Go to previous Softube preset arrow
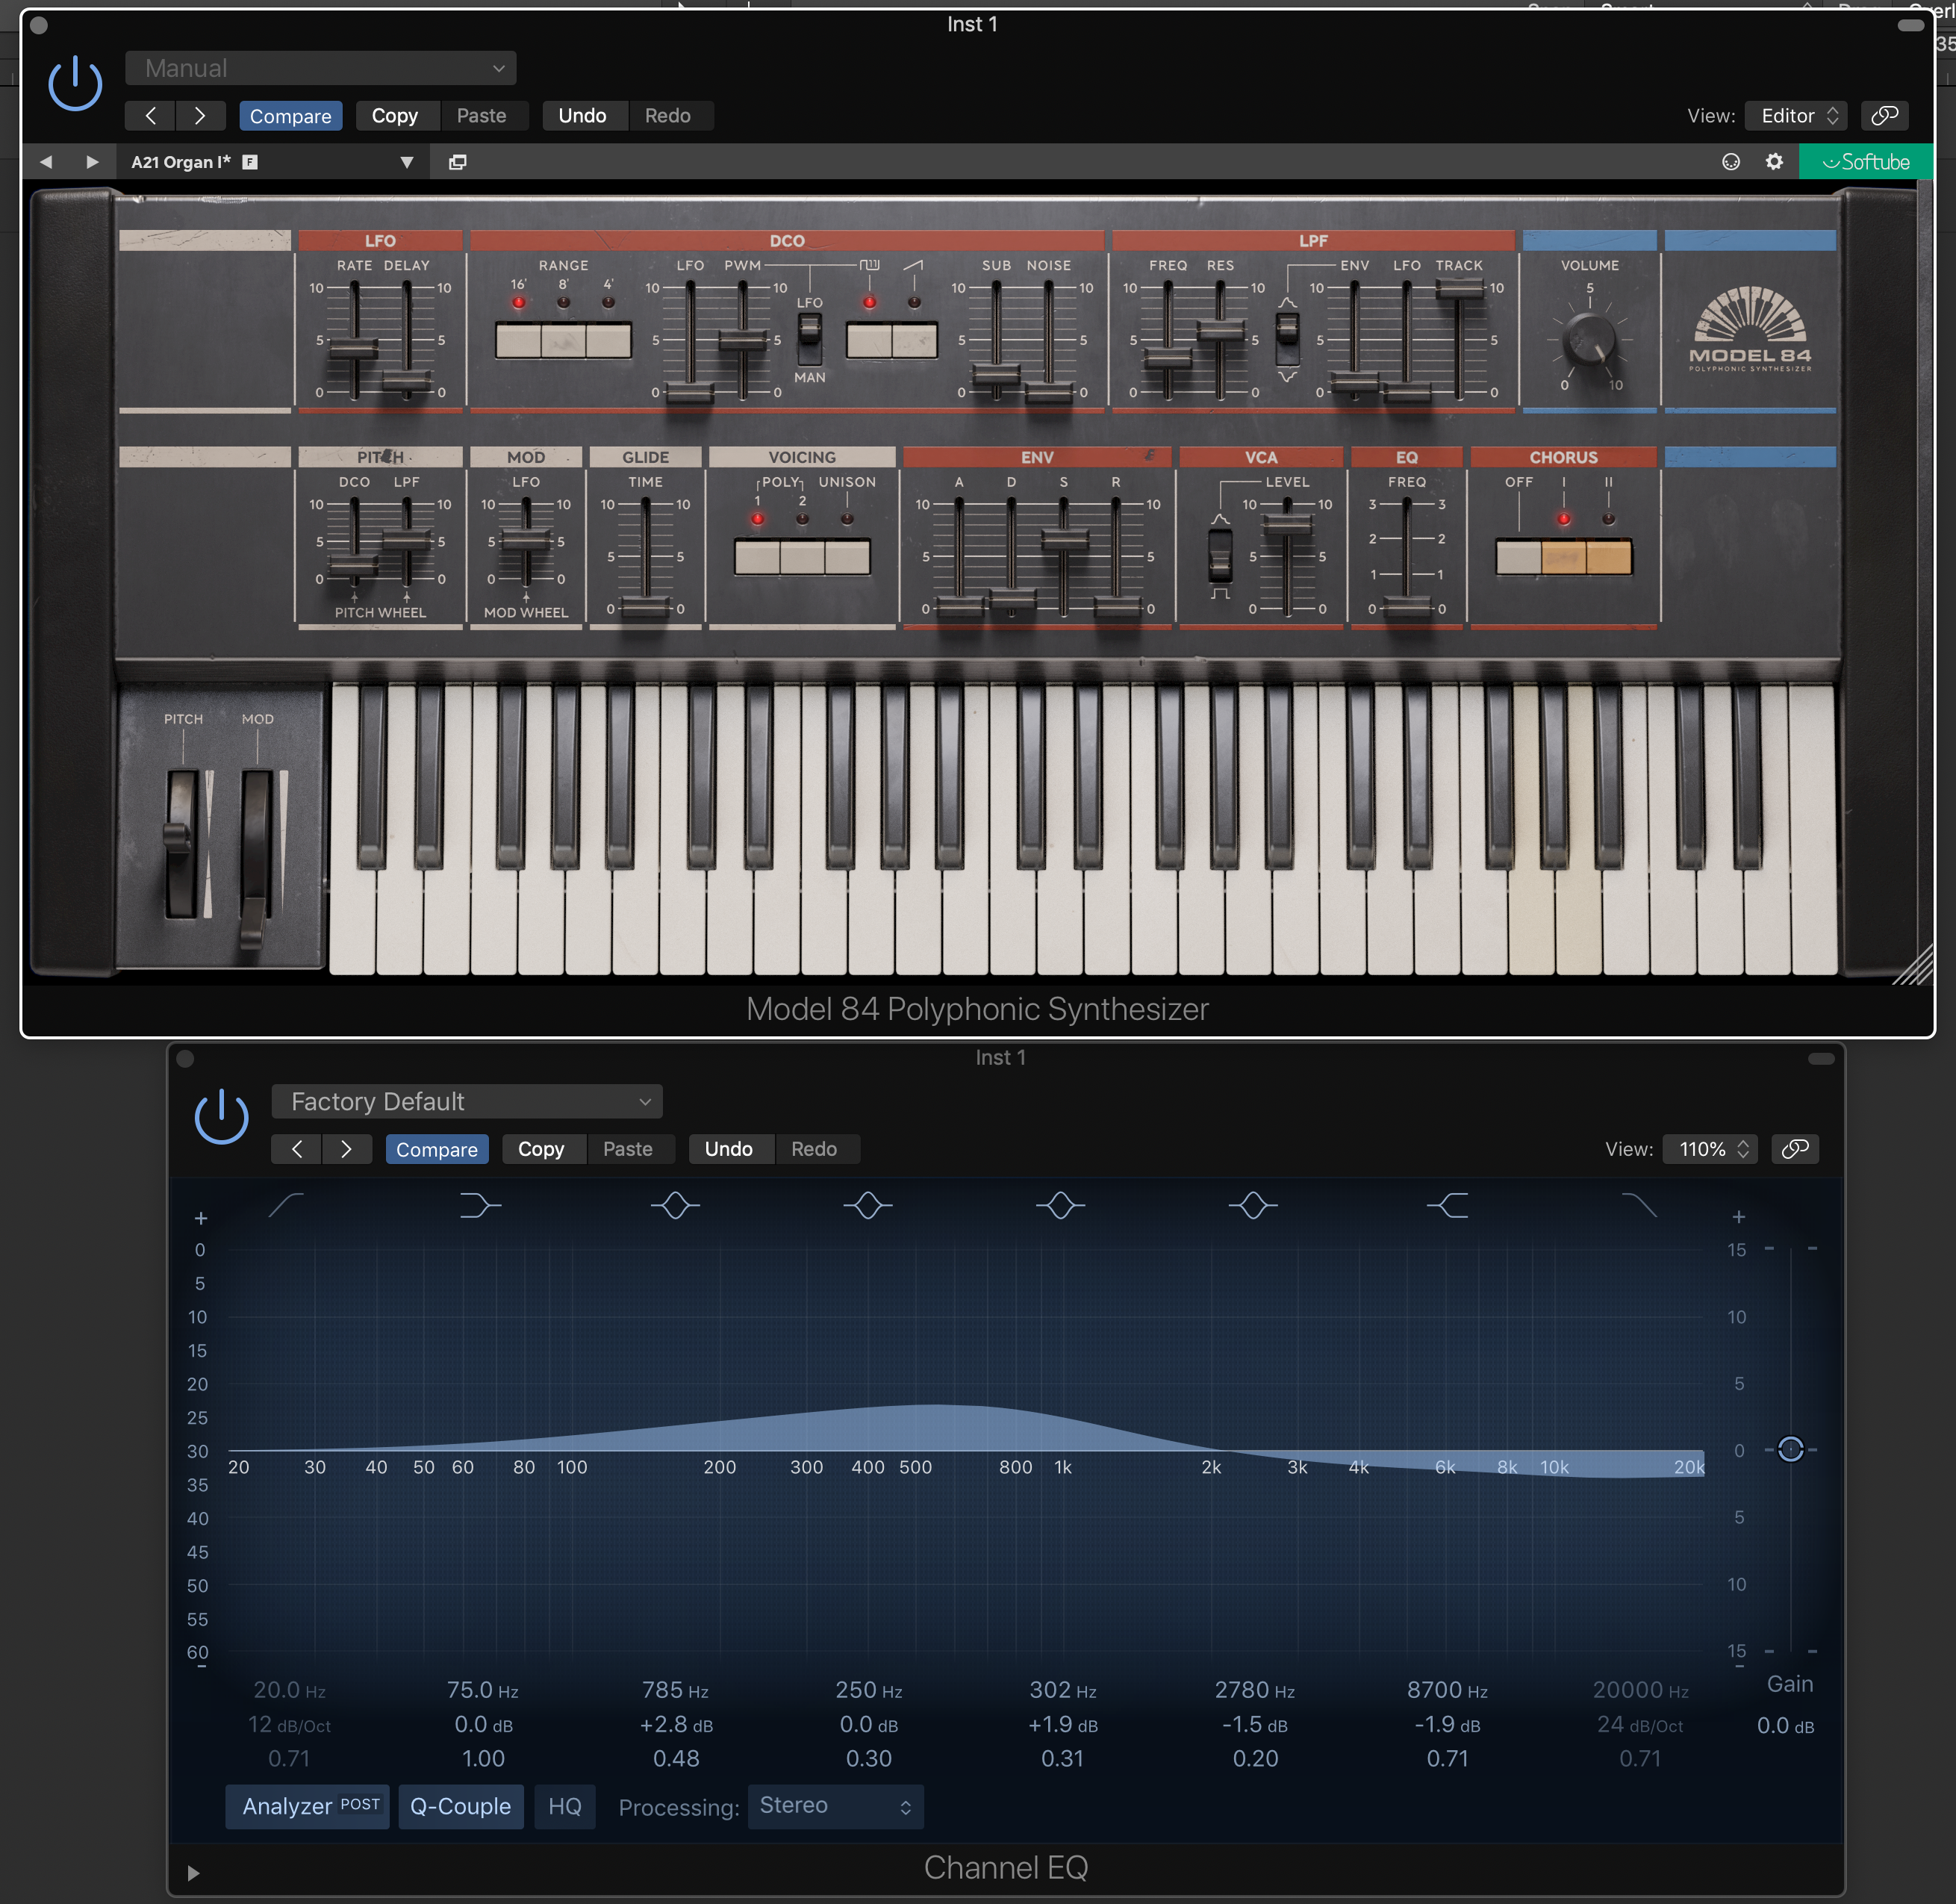1956x1904 pixels. pyautogui.click(x=46, y=162)
